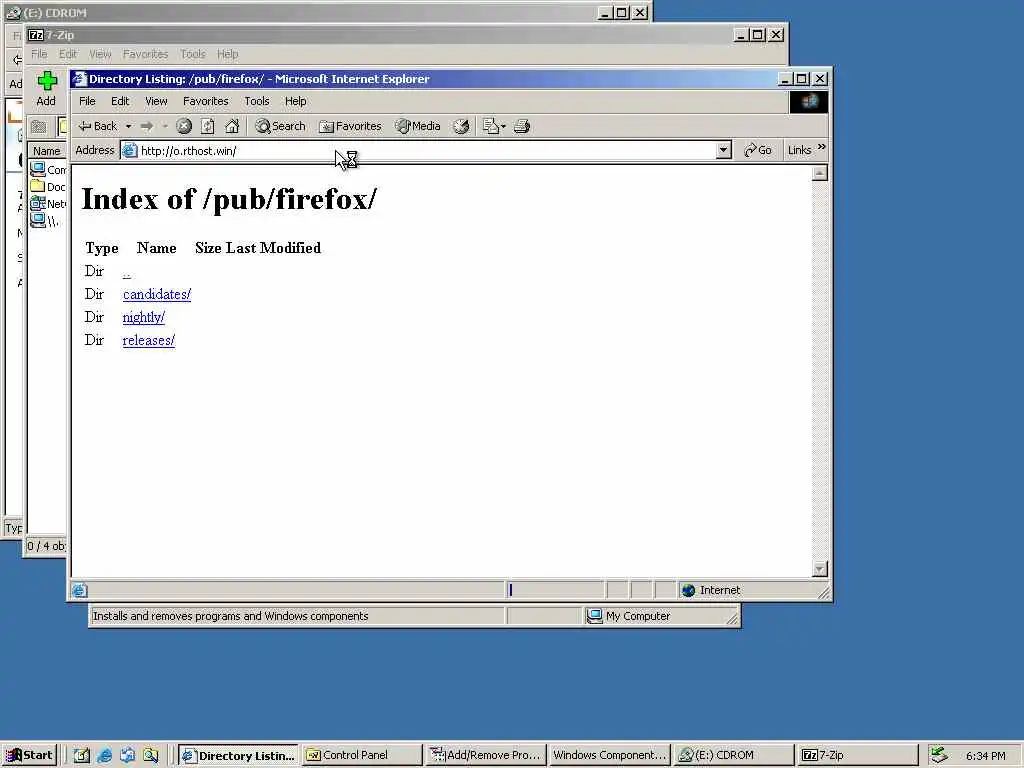
Task: Click the page icon in the address bar
Action: click(x=130, y=151)
